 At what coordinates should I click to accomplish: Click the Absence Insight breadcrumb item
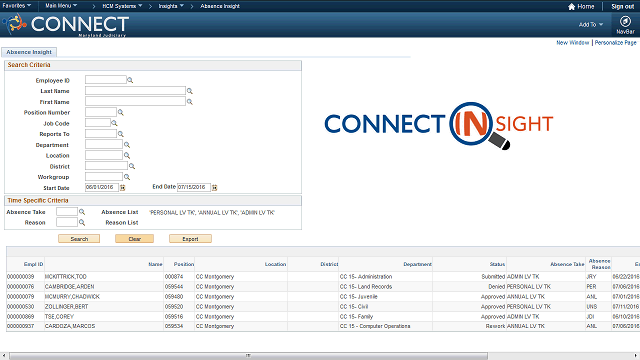click(x=220, y=6)
